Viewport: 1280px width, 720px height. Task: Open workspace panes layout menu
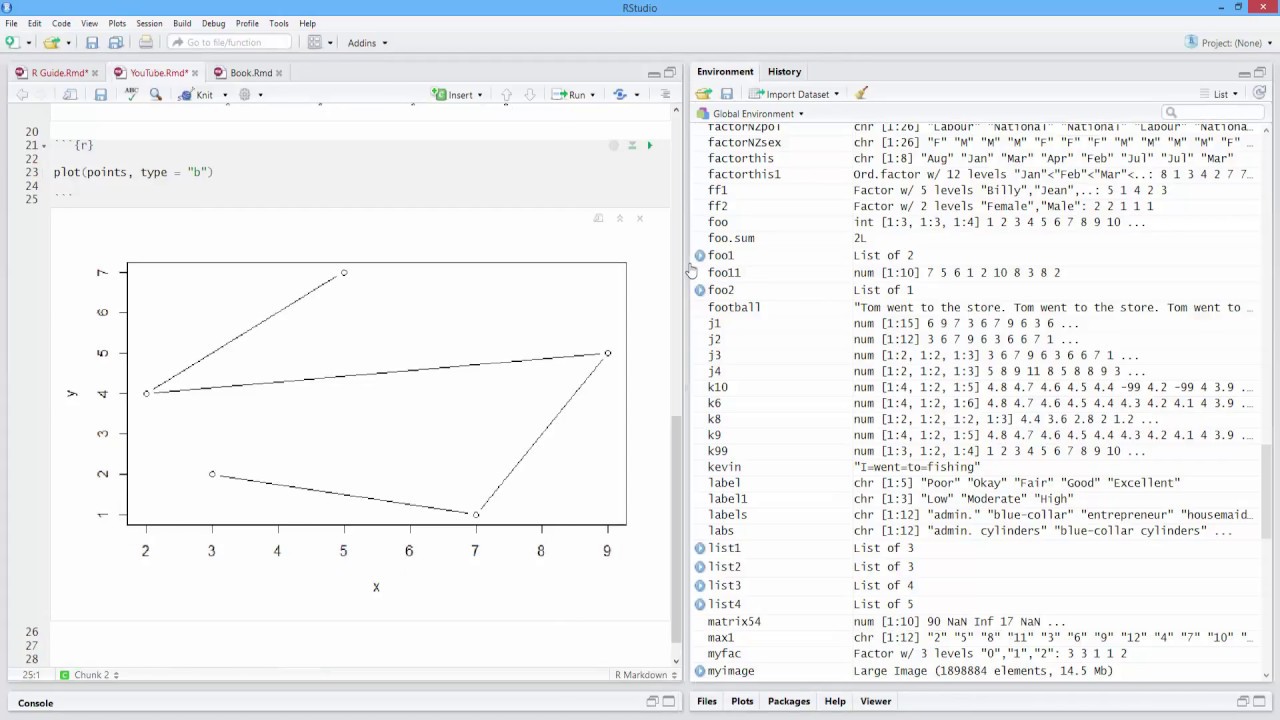pyautogui.click(x=319, y=43)
